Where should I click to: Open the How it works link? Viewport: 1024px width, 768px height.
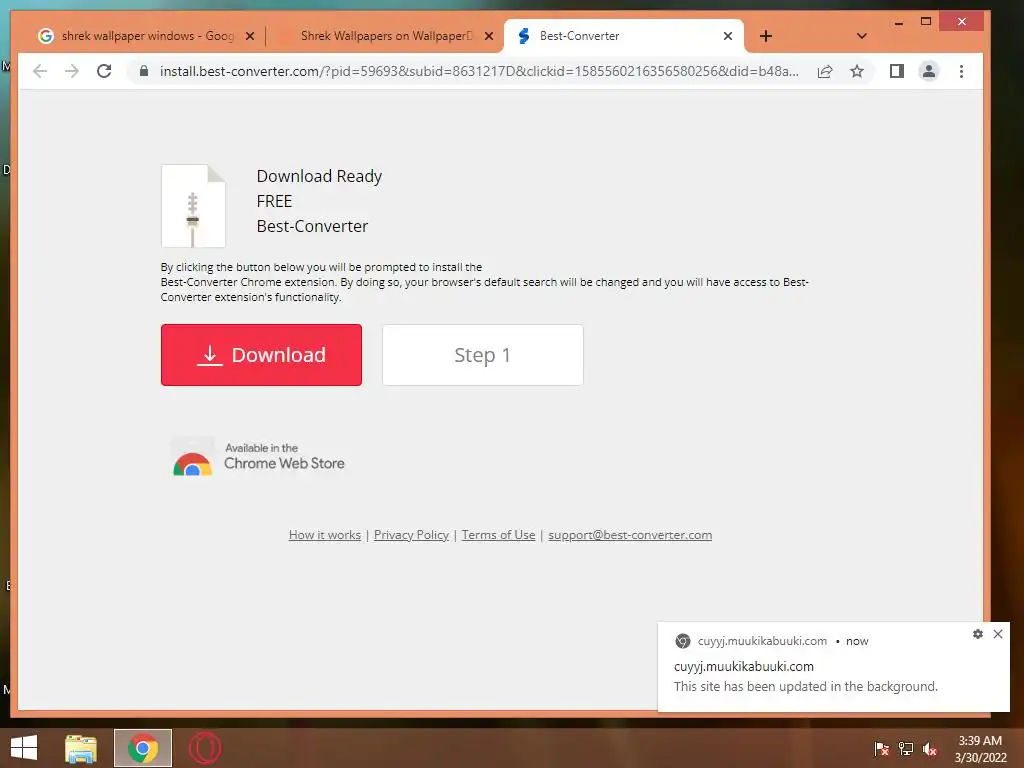click(x=325, y=535)
